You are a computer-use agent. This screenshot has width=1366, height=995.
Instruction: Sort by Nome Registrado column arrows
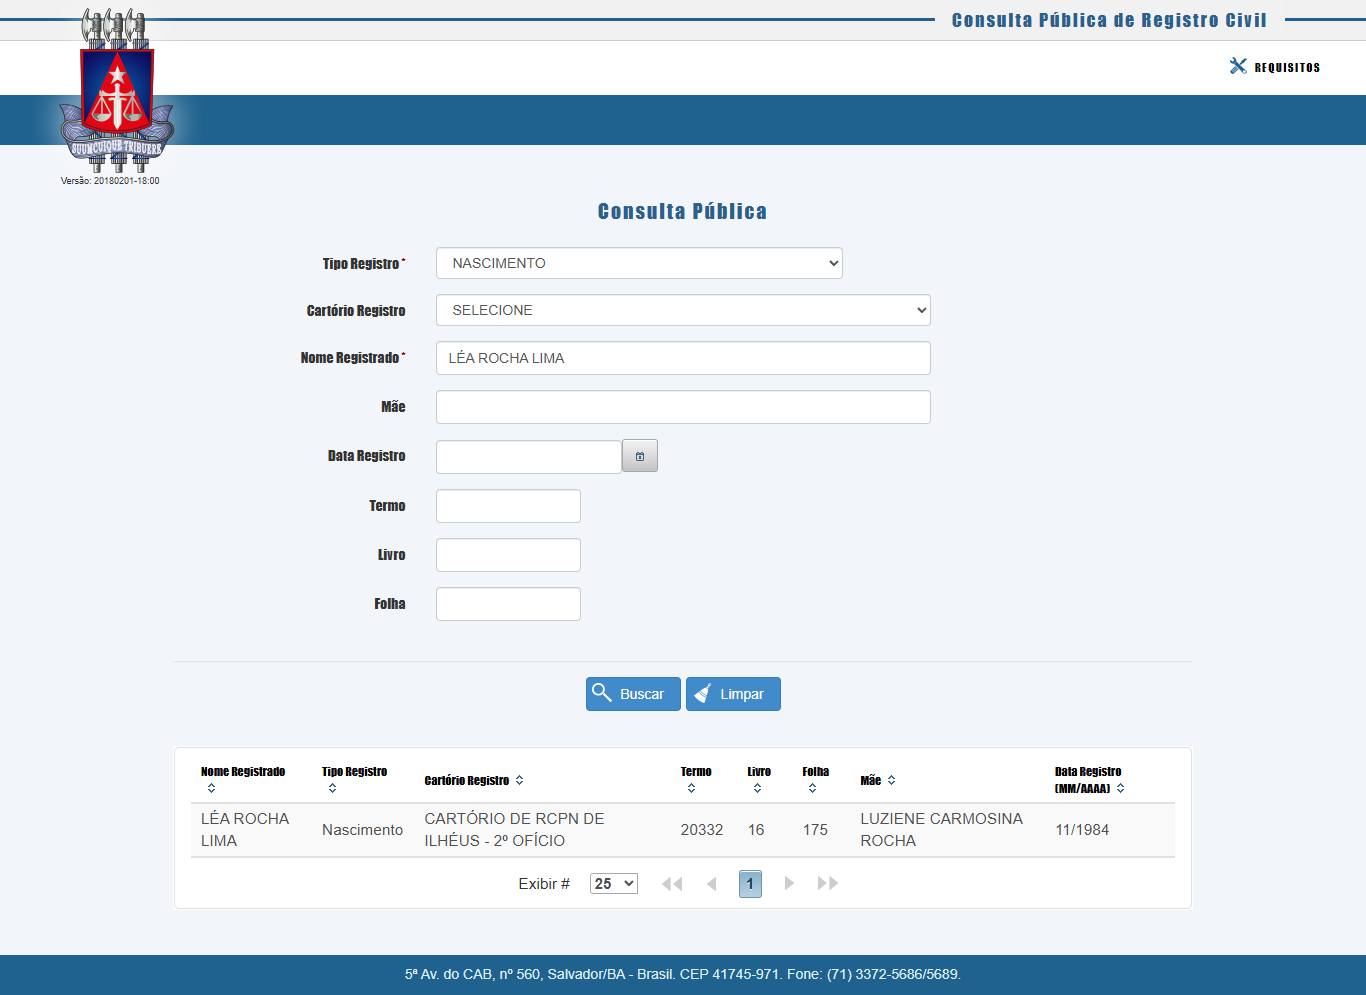pos(211,788)
